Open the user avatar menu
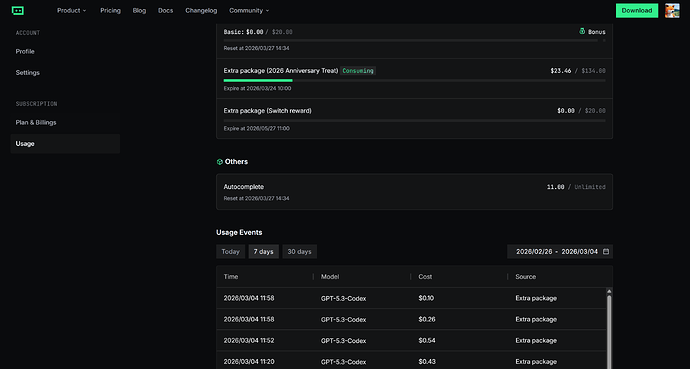Image resolution: width=690 pixels, height=369 pixels. (x=672, y=11)
